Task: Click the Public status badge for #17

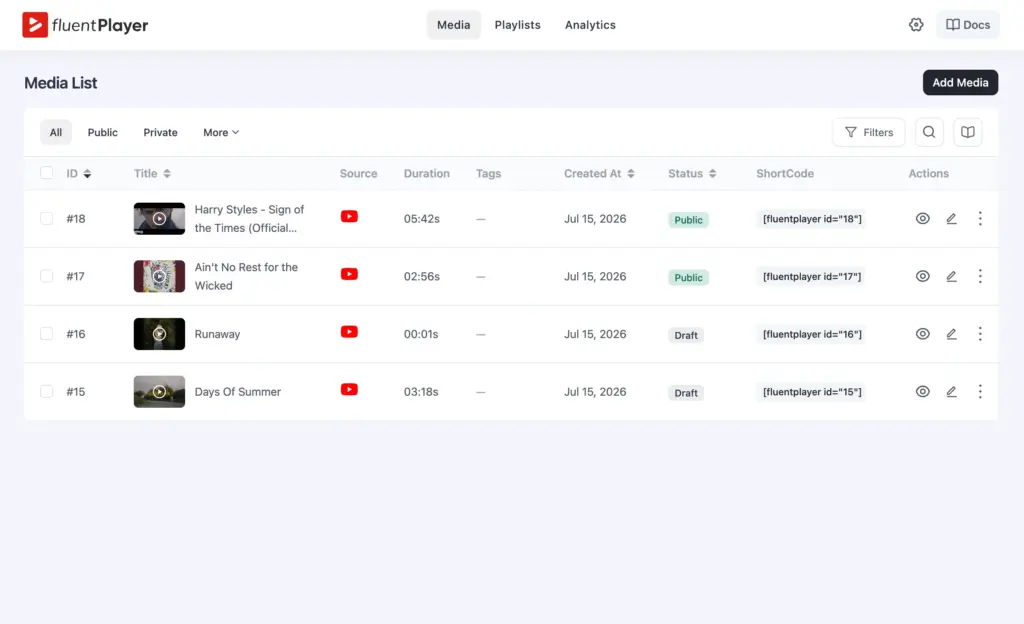Action: tap(688, 277)
